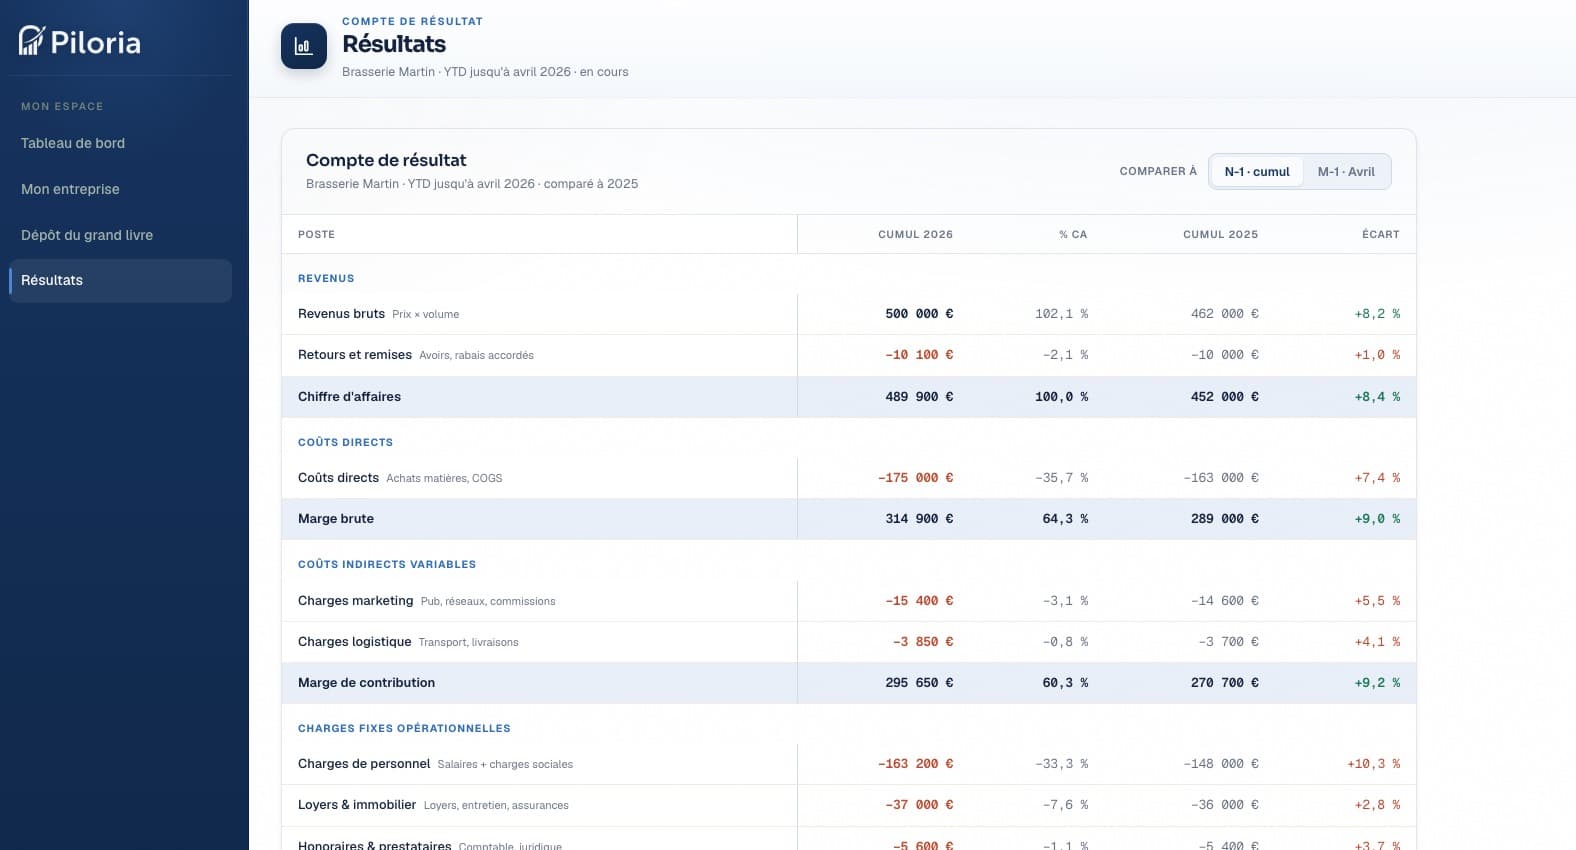Click the -175 000 € direct costs value
The height and width of the screenshot is (850, 1576).
tap(915, 478)
